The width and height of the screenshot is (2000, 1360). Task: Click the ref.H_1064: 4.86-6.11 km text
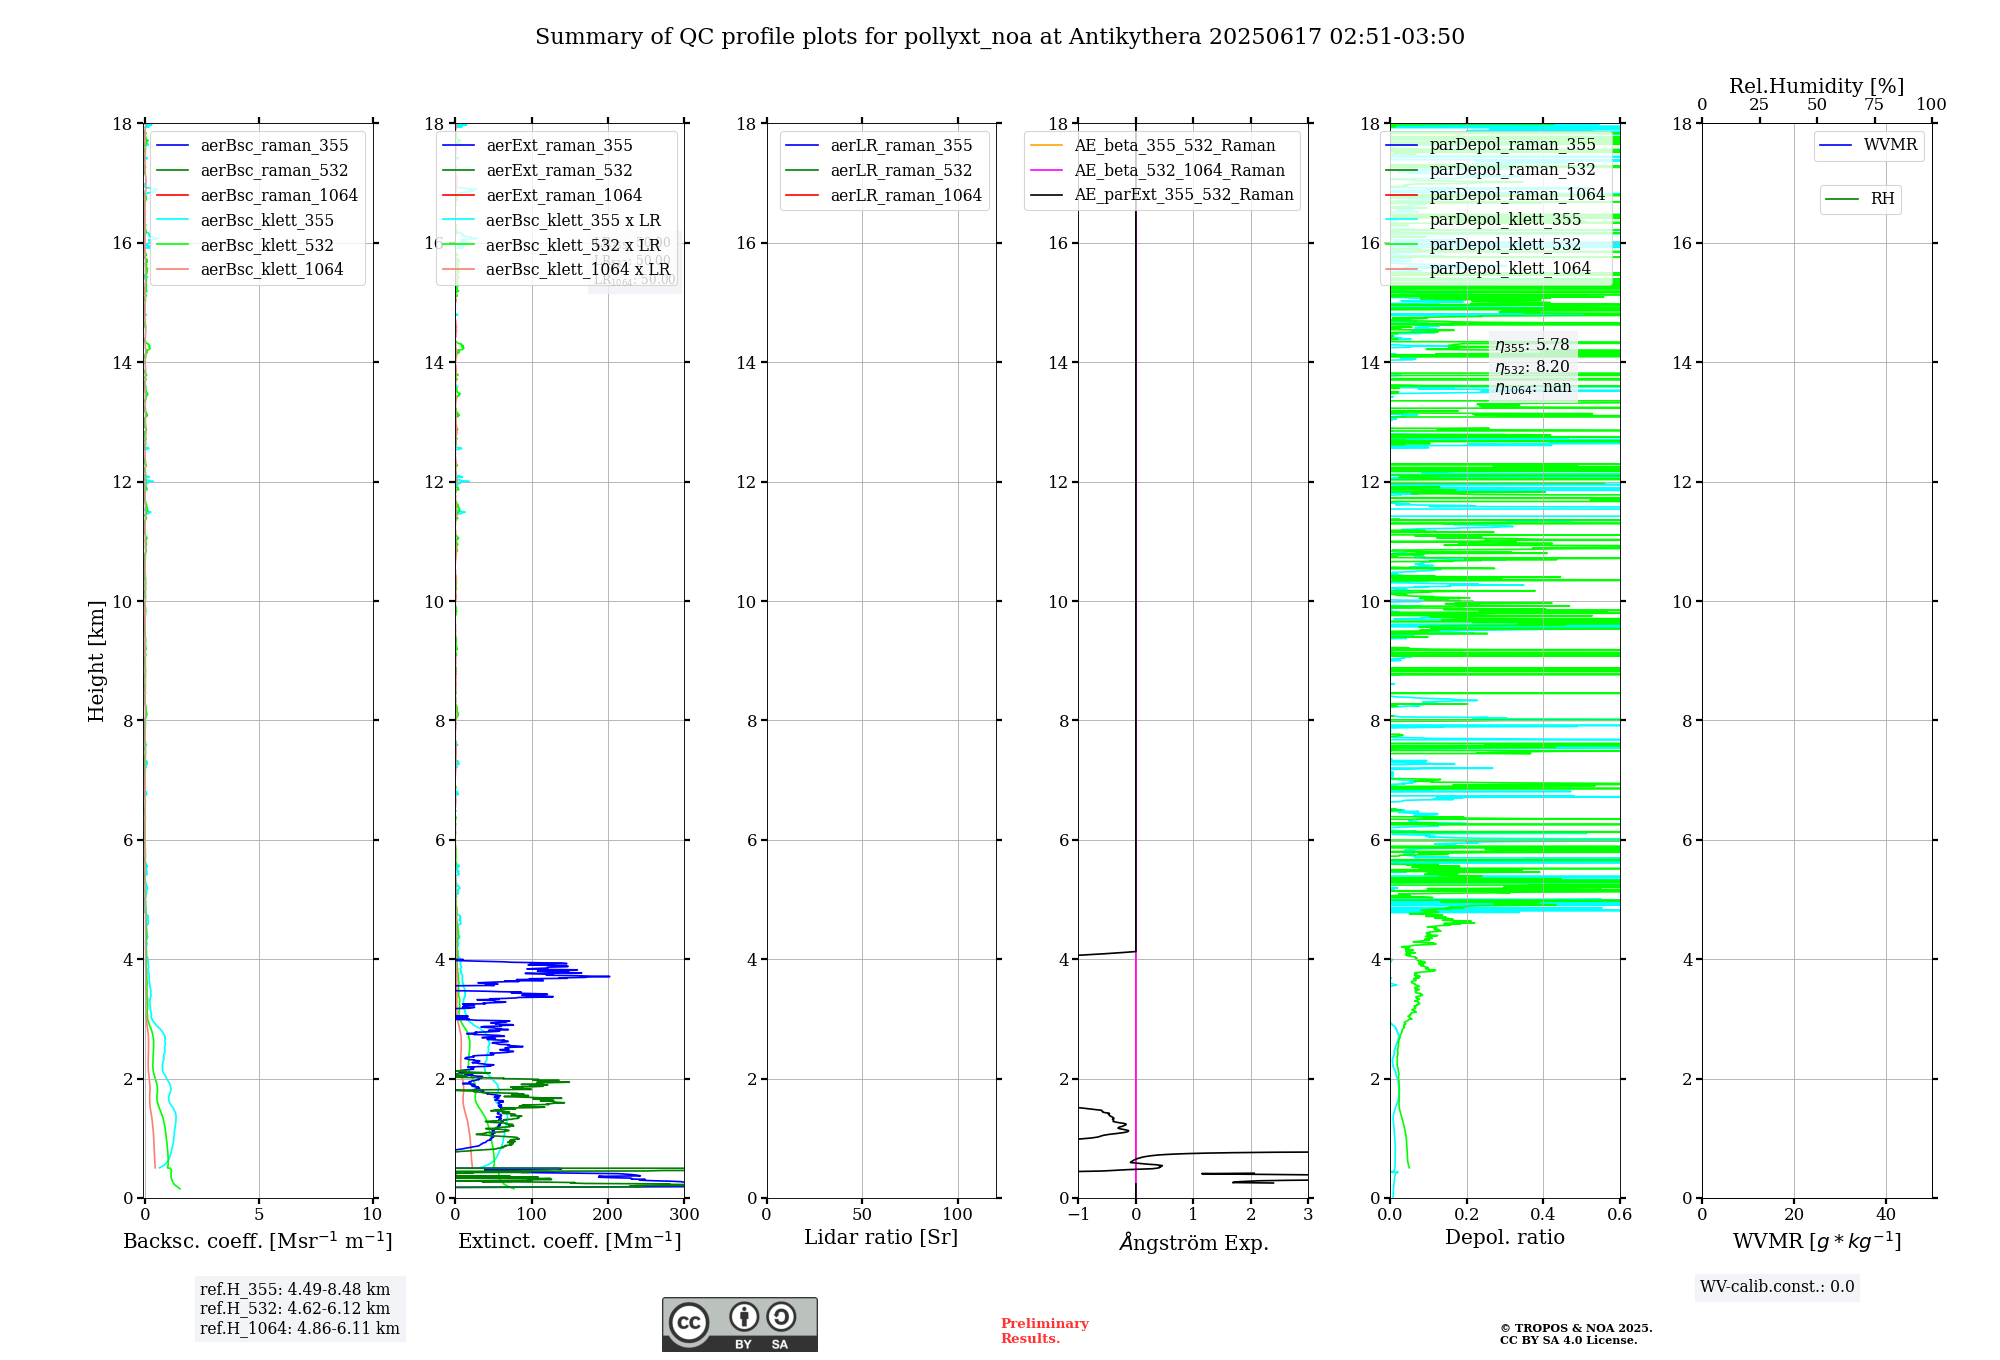[x=300, y=1329]
